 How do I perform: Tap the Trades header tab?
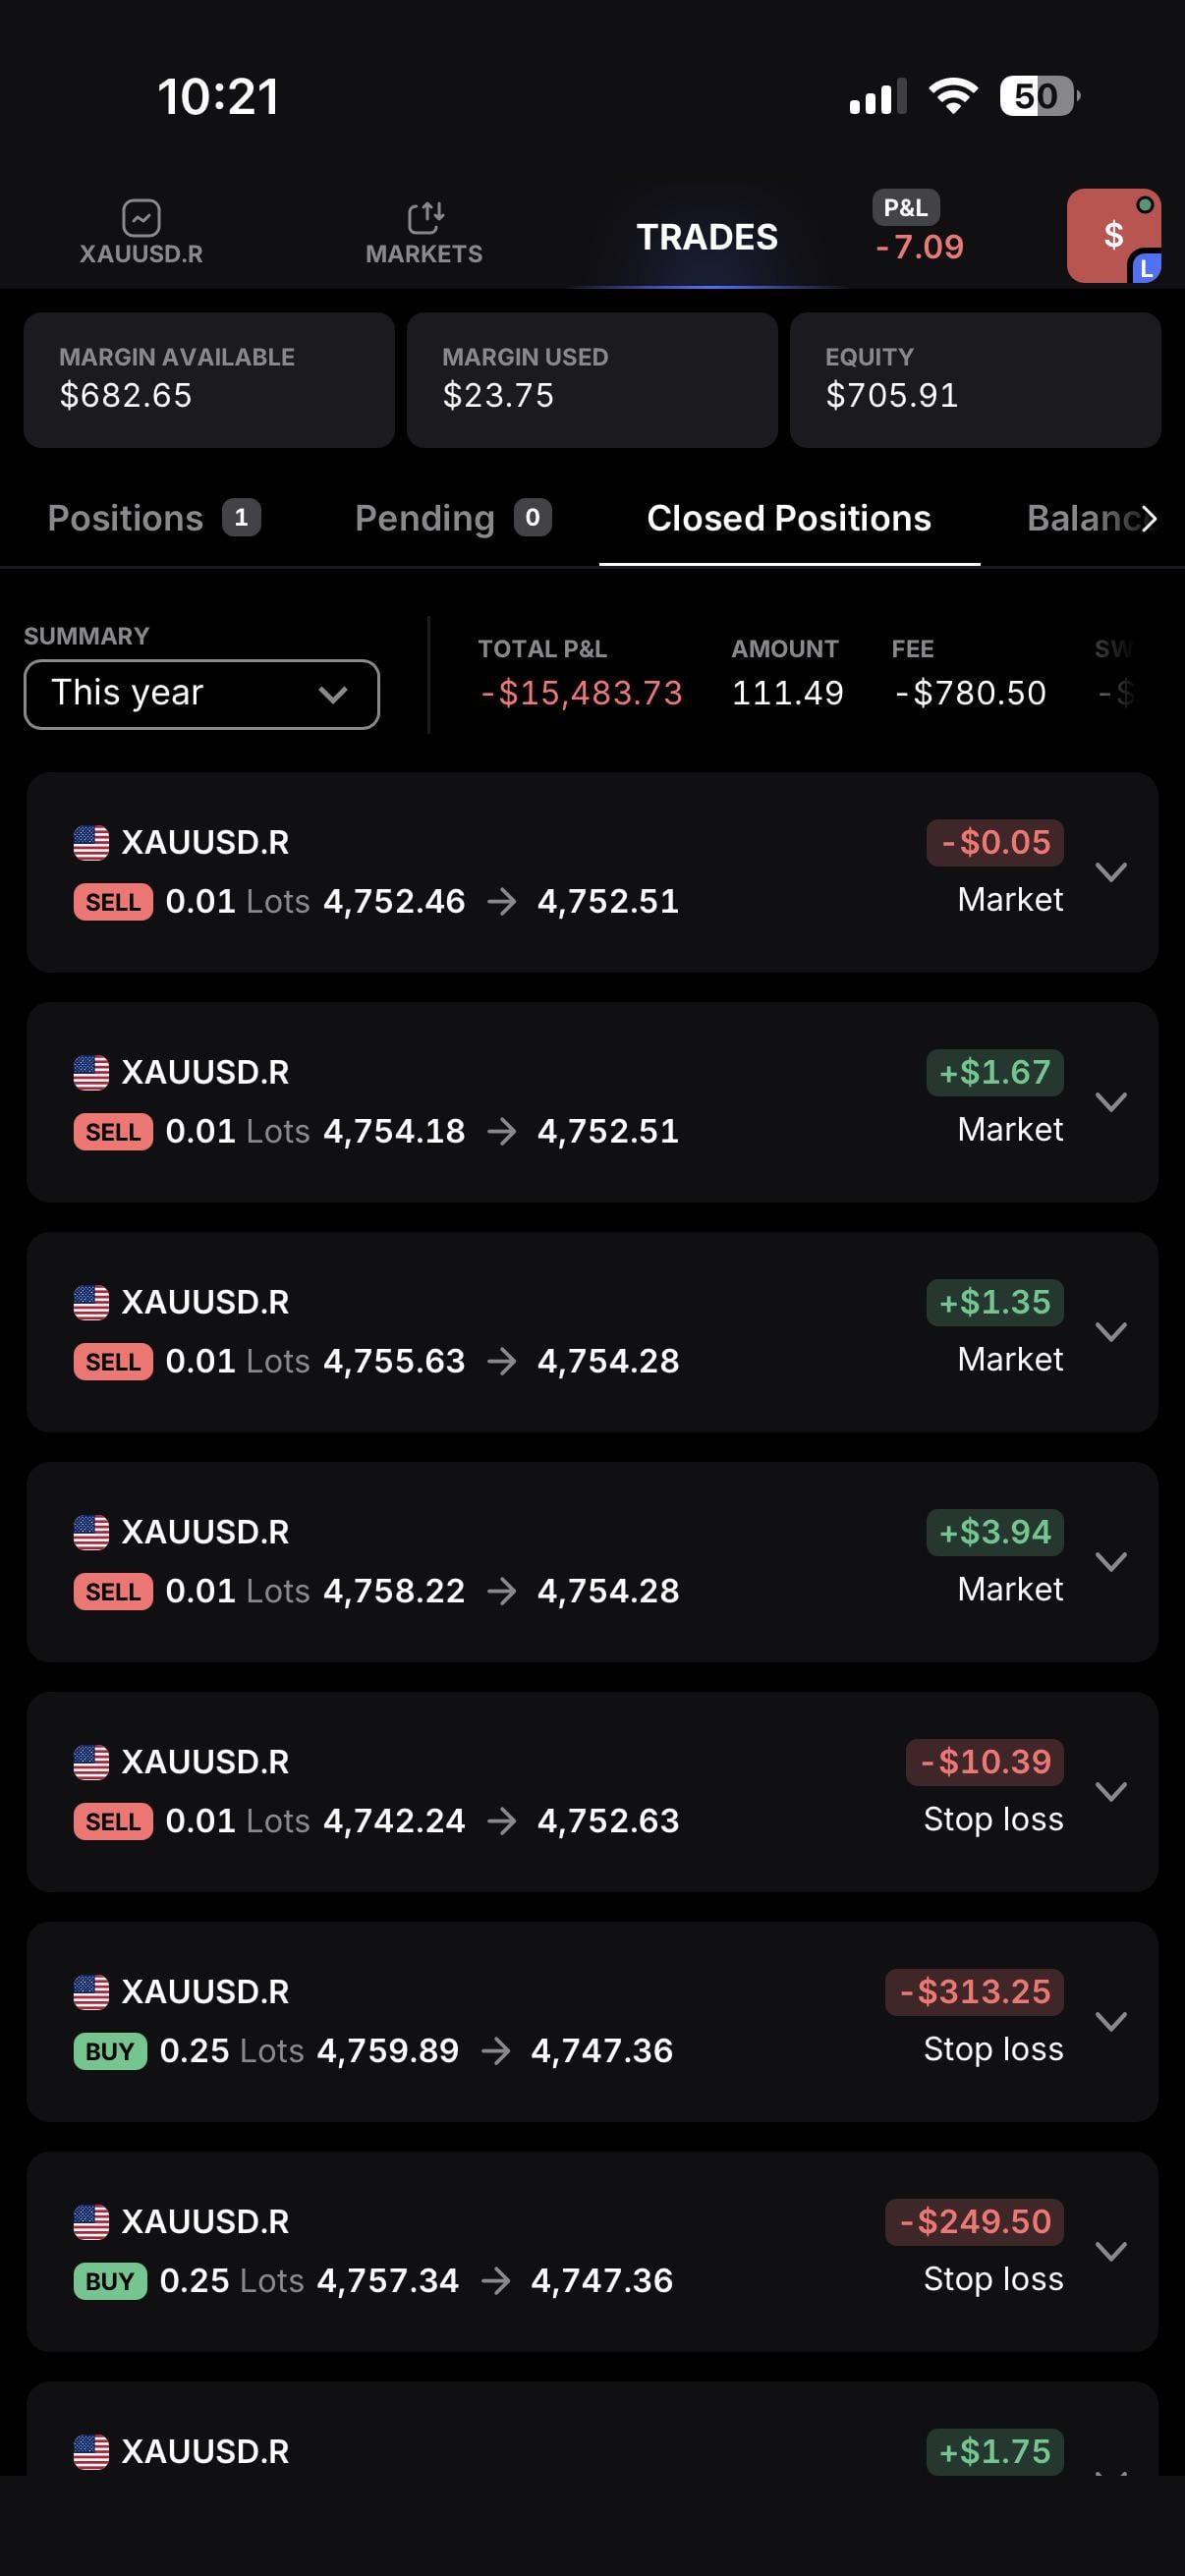tap(707, 237)
